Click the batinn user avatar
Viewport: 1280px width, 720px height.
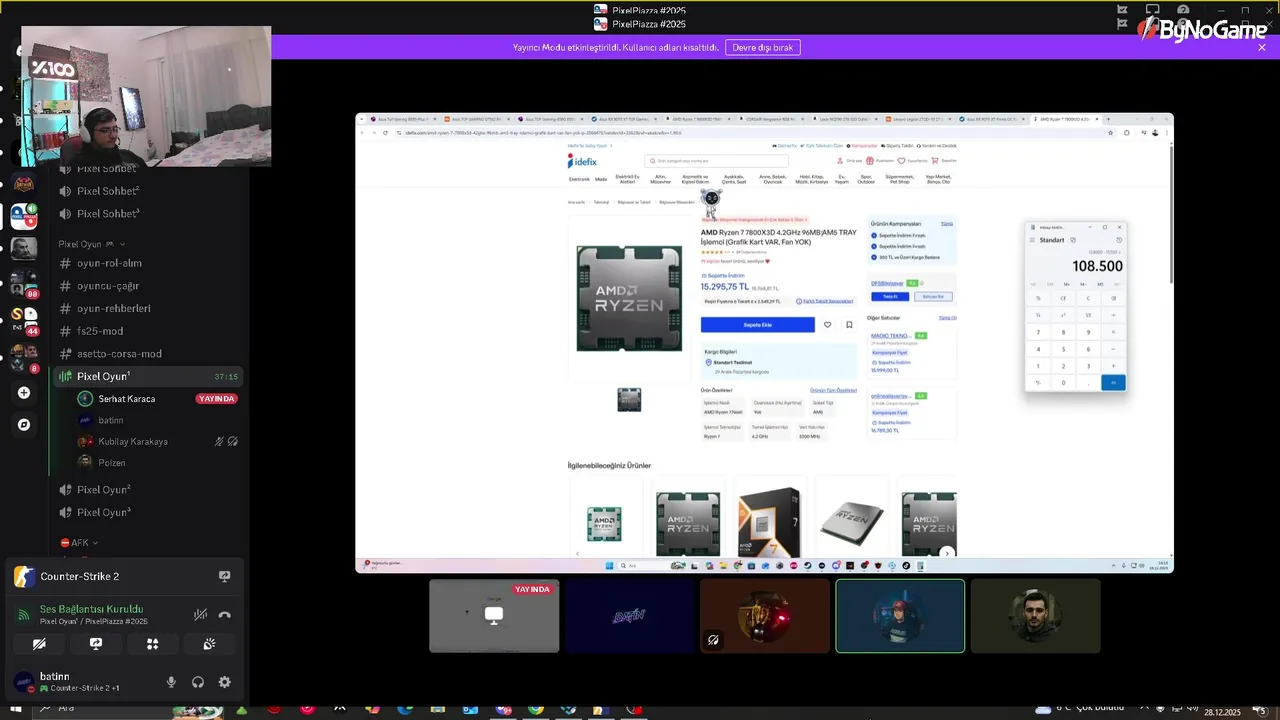click(x=24, y=682)
